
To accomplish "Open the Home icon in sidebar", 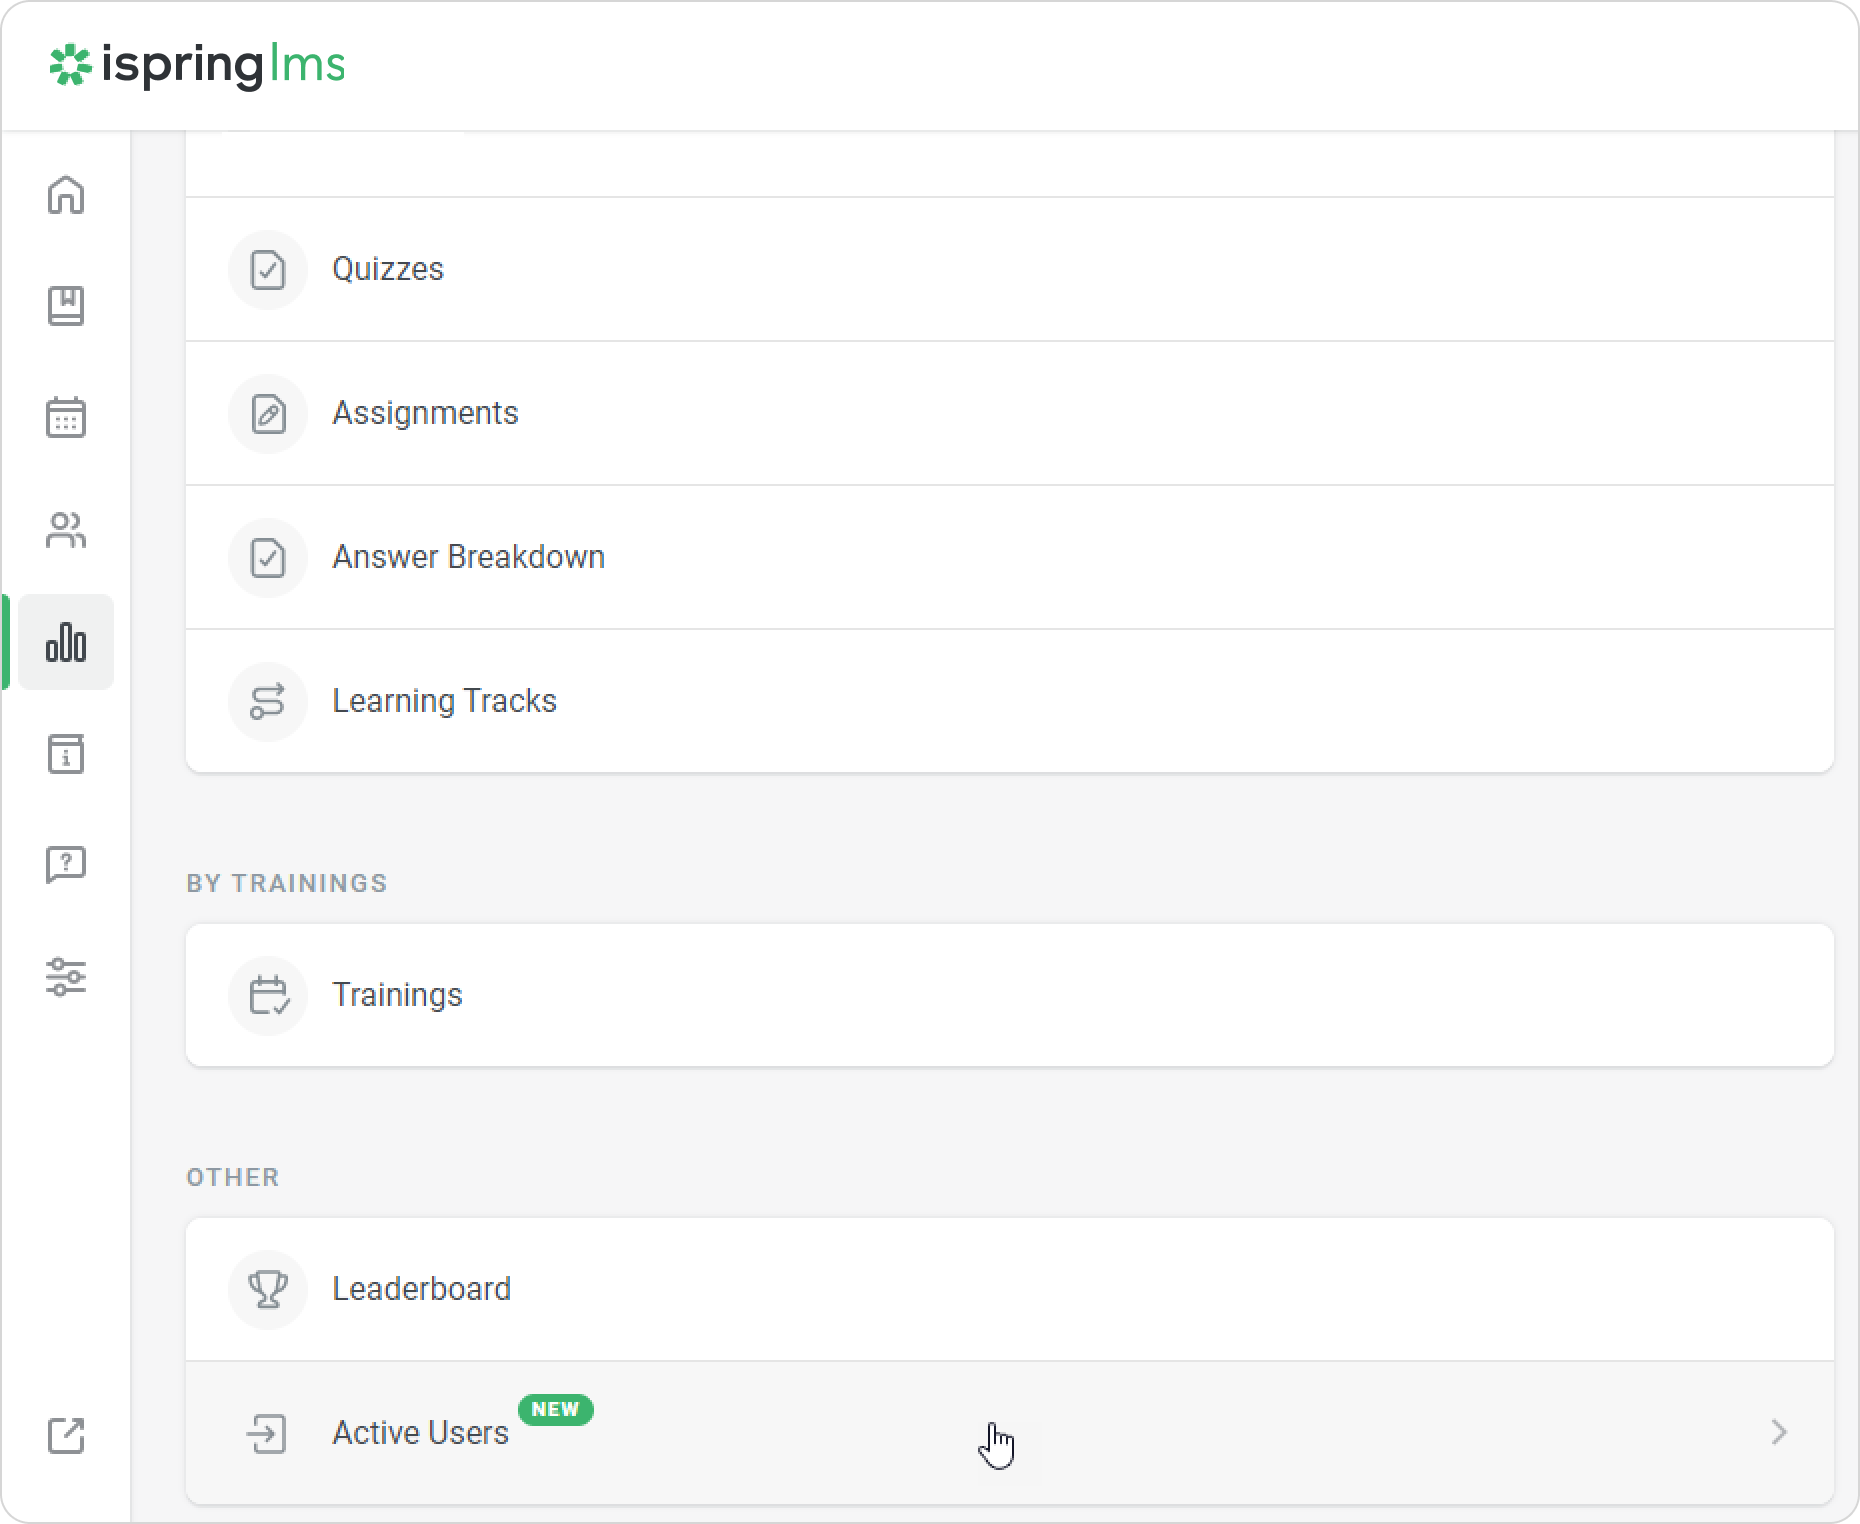I will pos(66,195).
